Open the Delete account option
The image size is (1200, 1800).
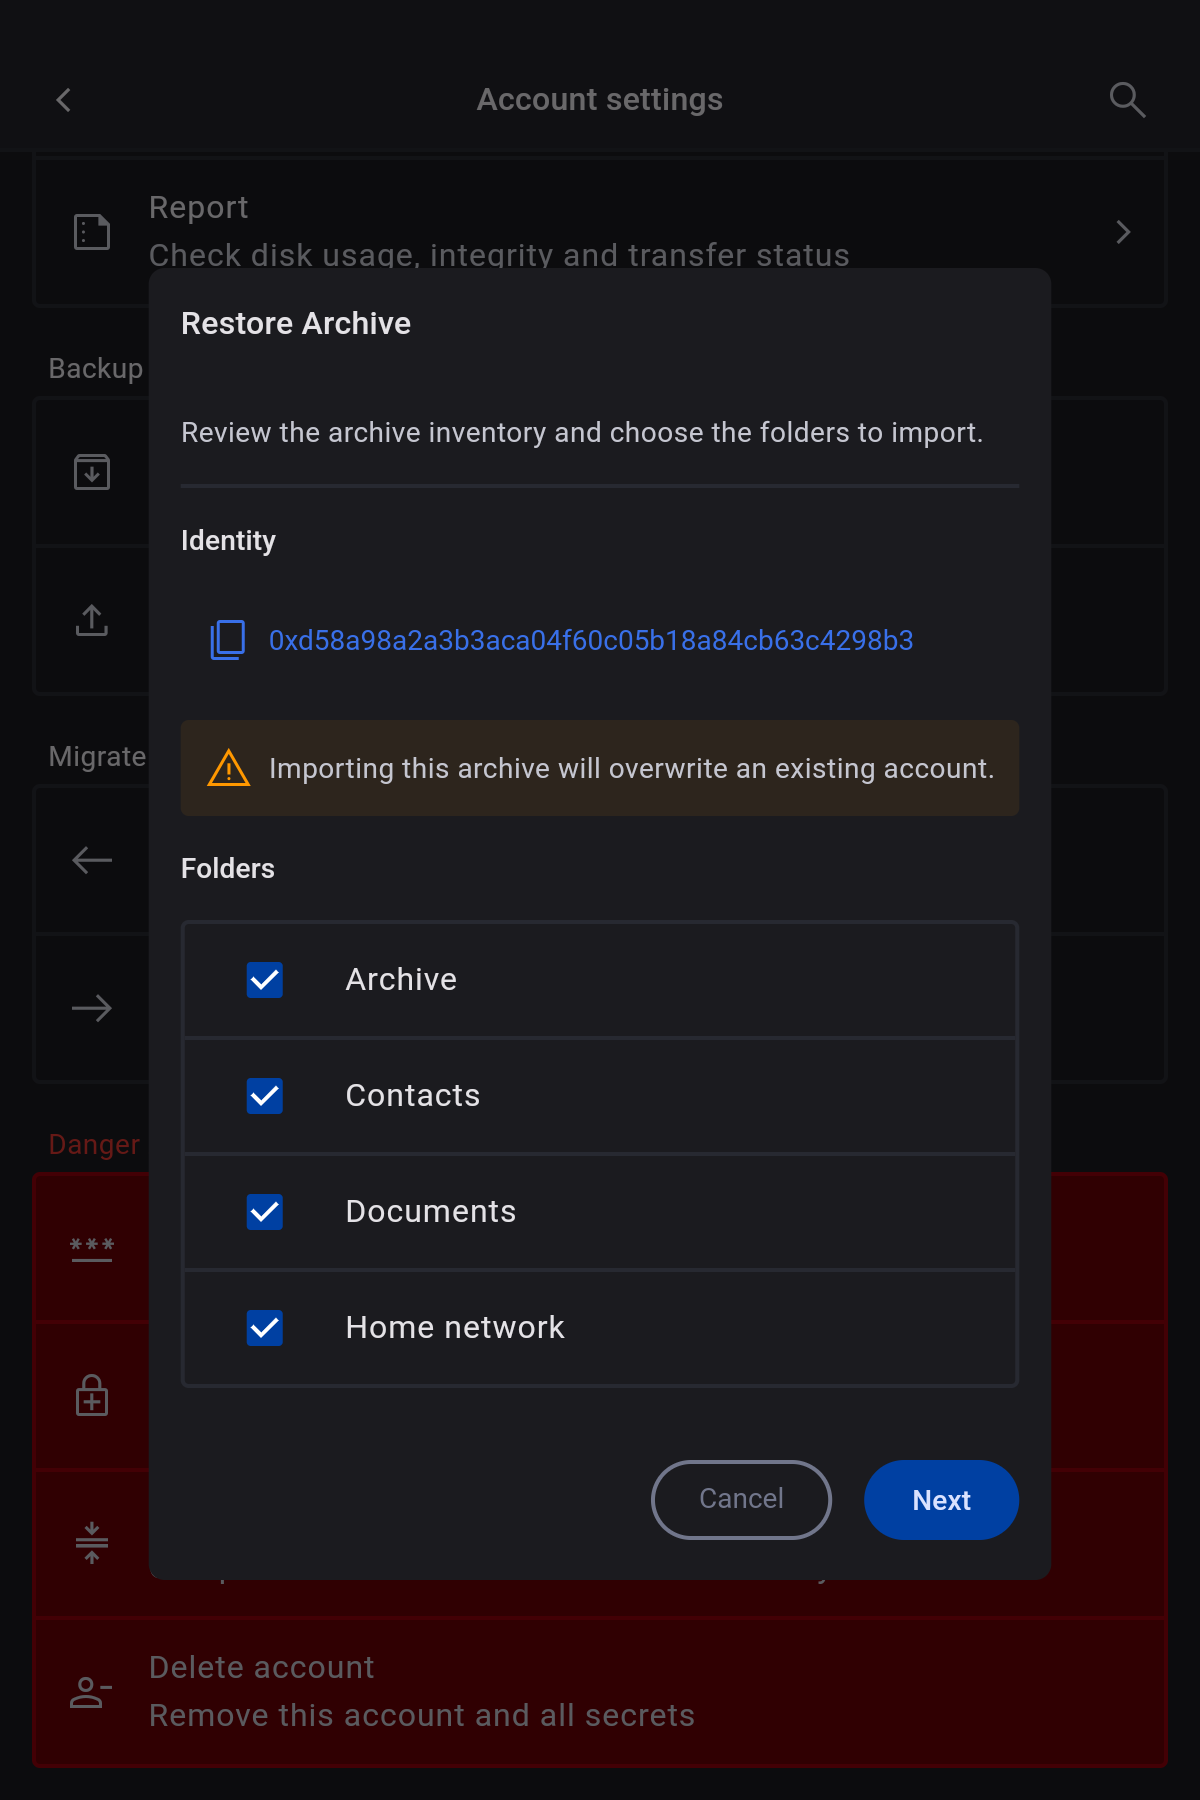pyautogui.click(x=420, y=1691)
